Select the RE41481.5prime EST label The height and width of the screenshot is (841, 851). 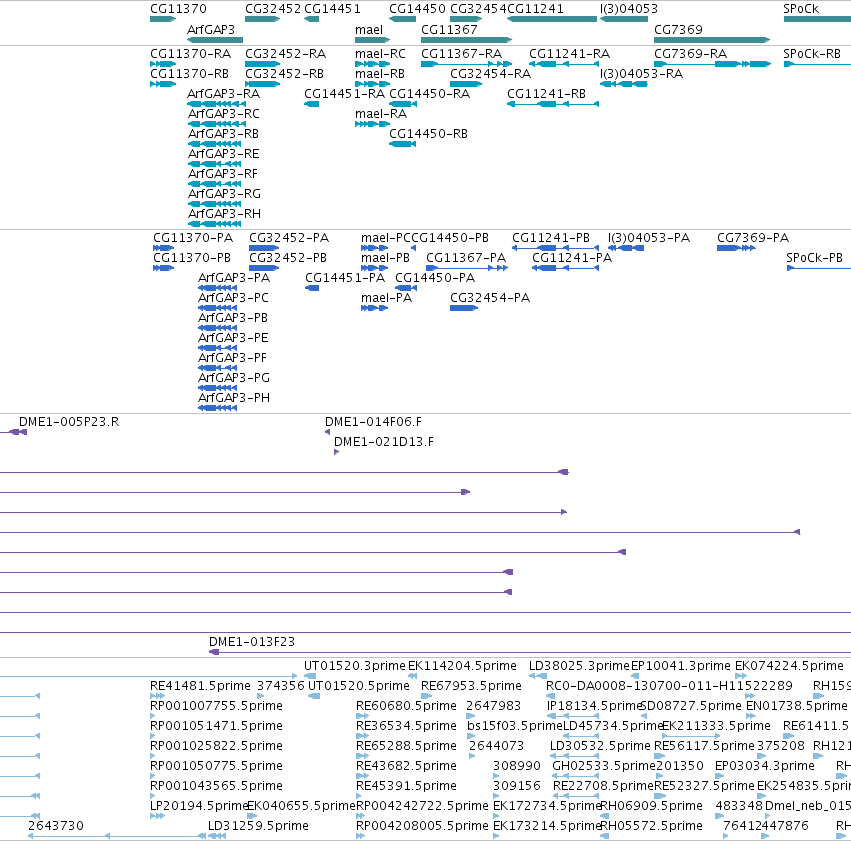pos(200,686)
